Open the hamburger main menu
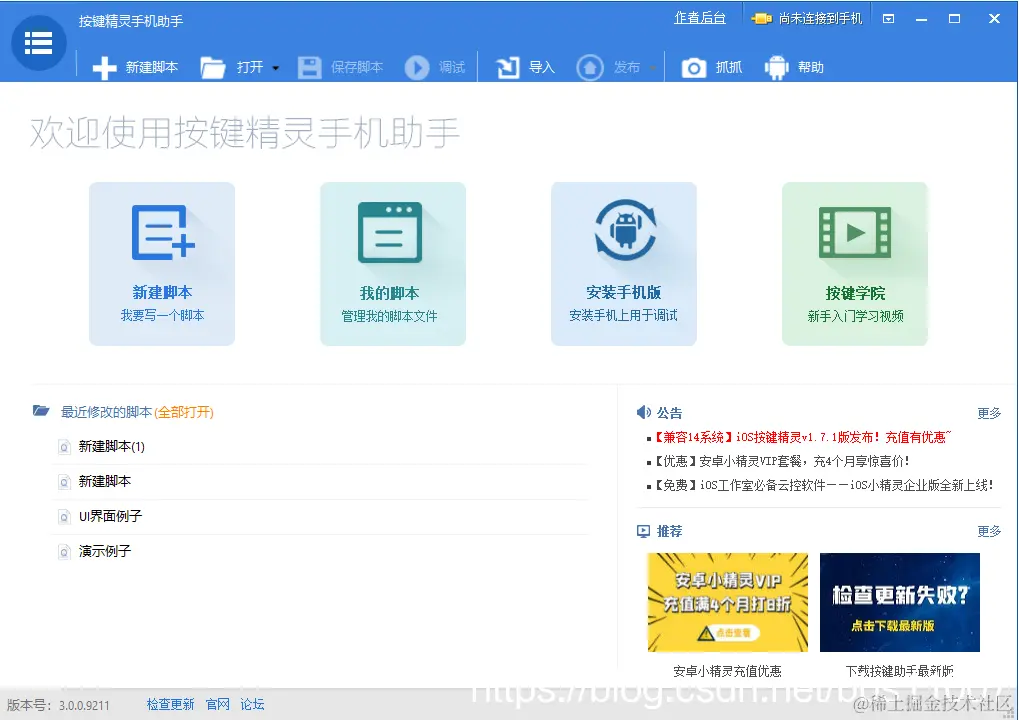Image resolution: width=1019 pixels, height=720 pixels. pos(38,42)
